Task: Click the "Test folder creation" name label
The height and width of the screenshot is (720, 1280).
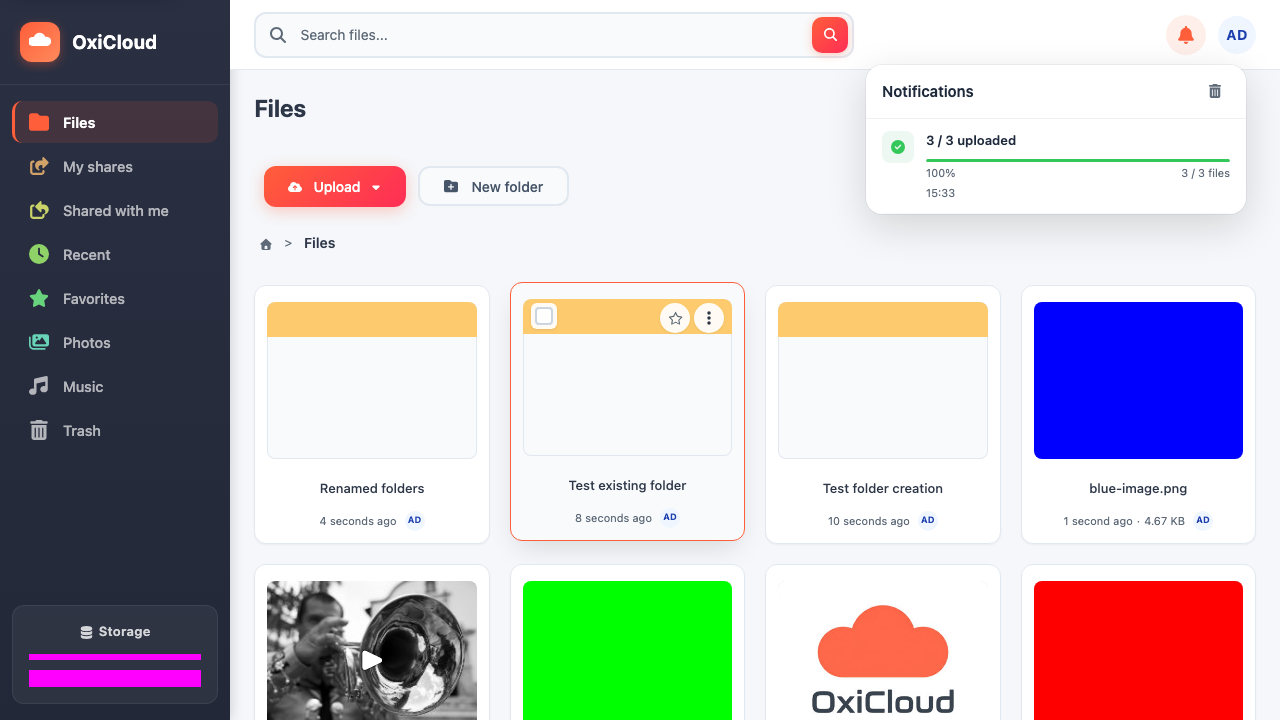Action: tap(883, 489)
